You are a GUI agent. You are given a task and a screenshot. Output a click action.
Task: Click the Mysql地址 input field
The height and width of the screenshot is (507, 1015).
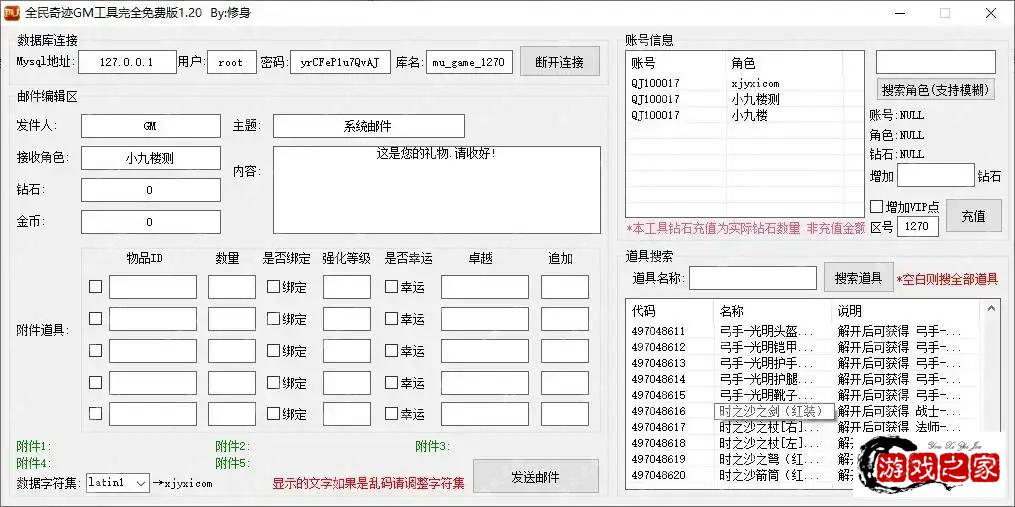[126, 62]
